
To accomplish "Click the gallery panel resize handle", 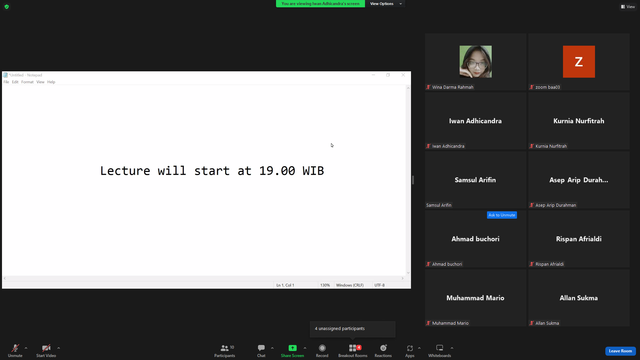I will 413,180.
